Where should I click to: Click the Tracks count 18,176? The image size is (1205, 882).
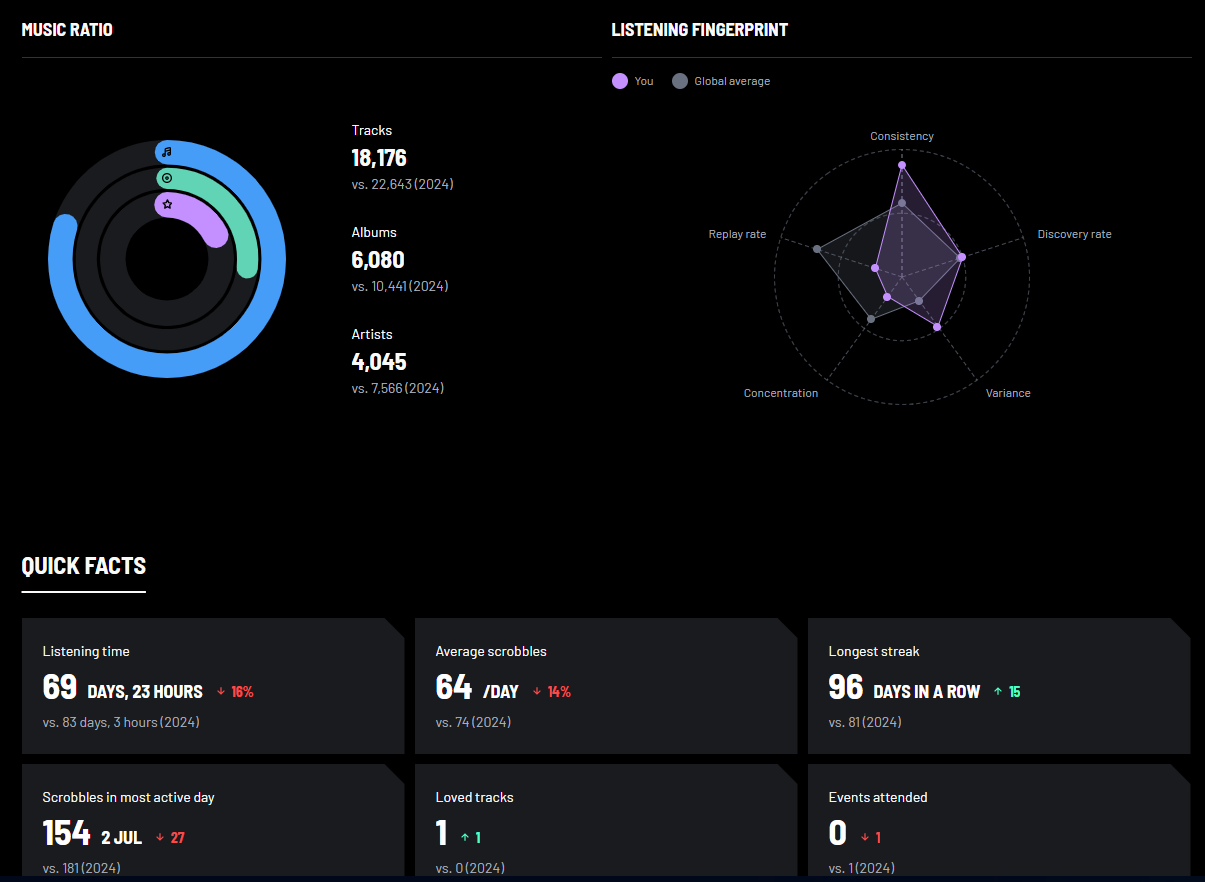(x=379, y=158)
